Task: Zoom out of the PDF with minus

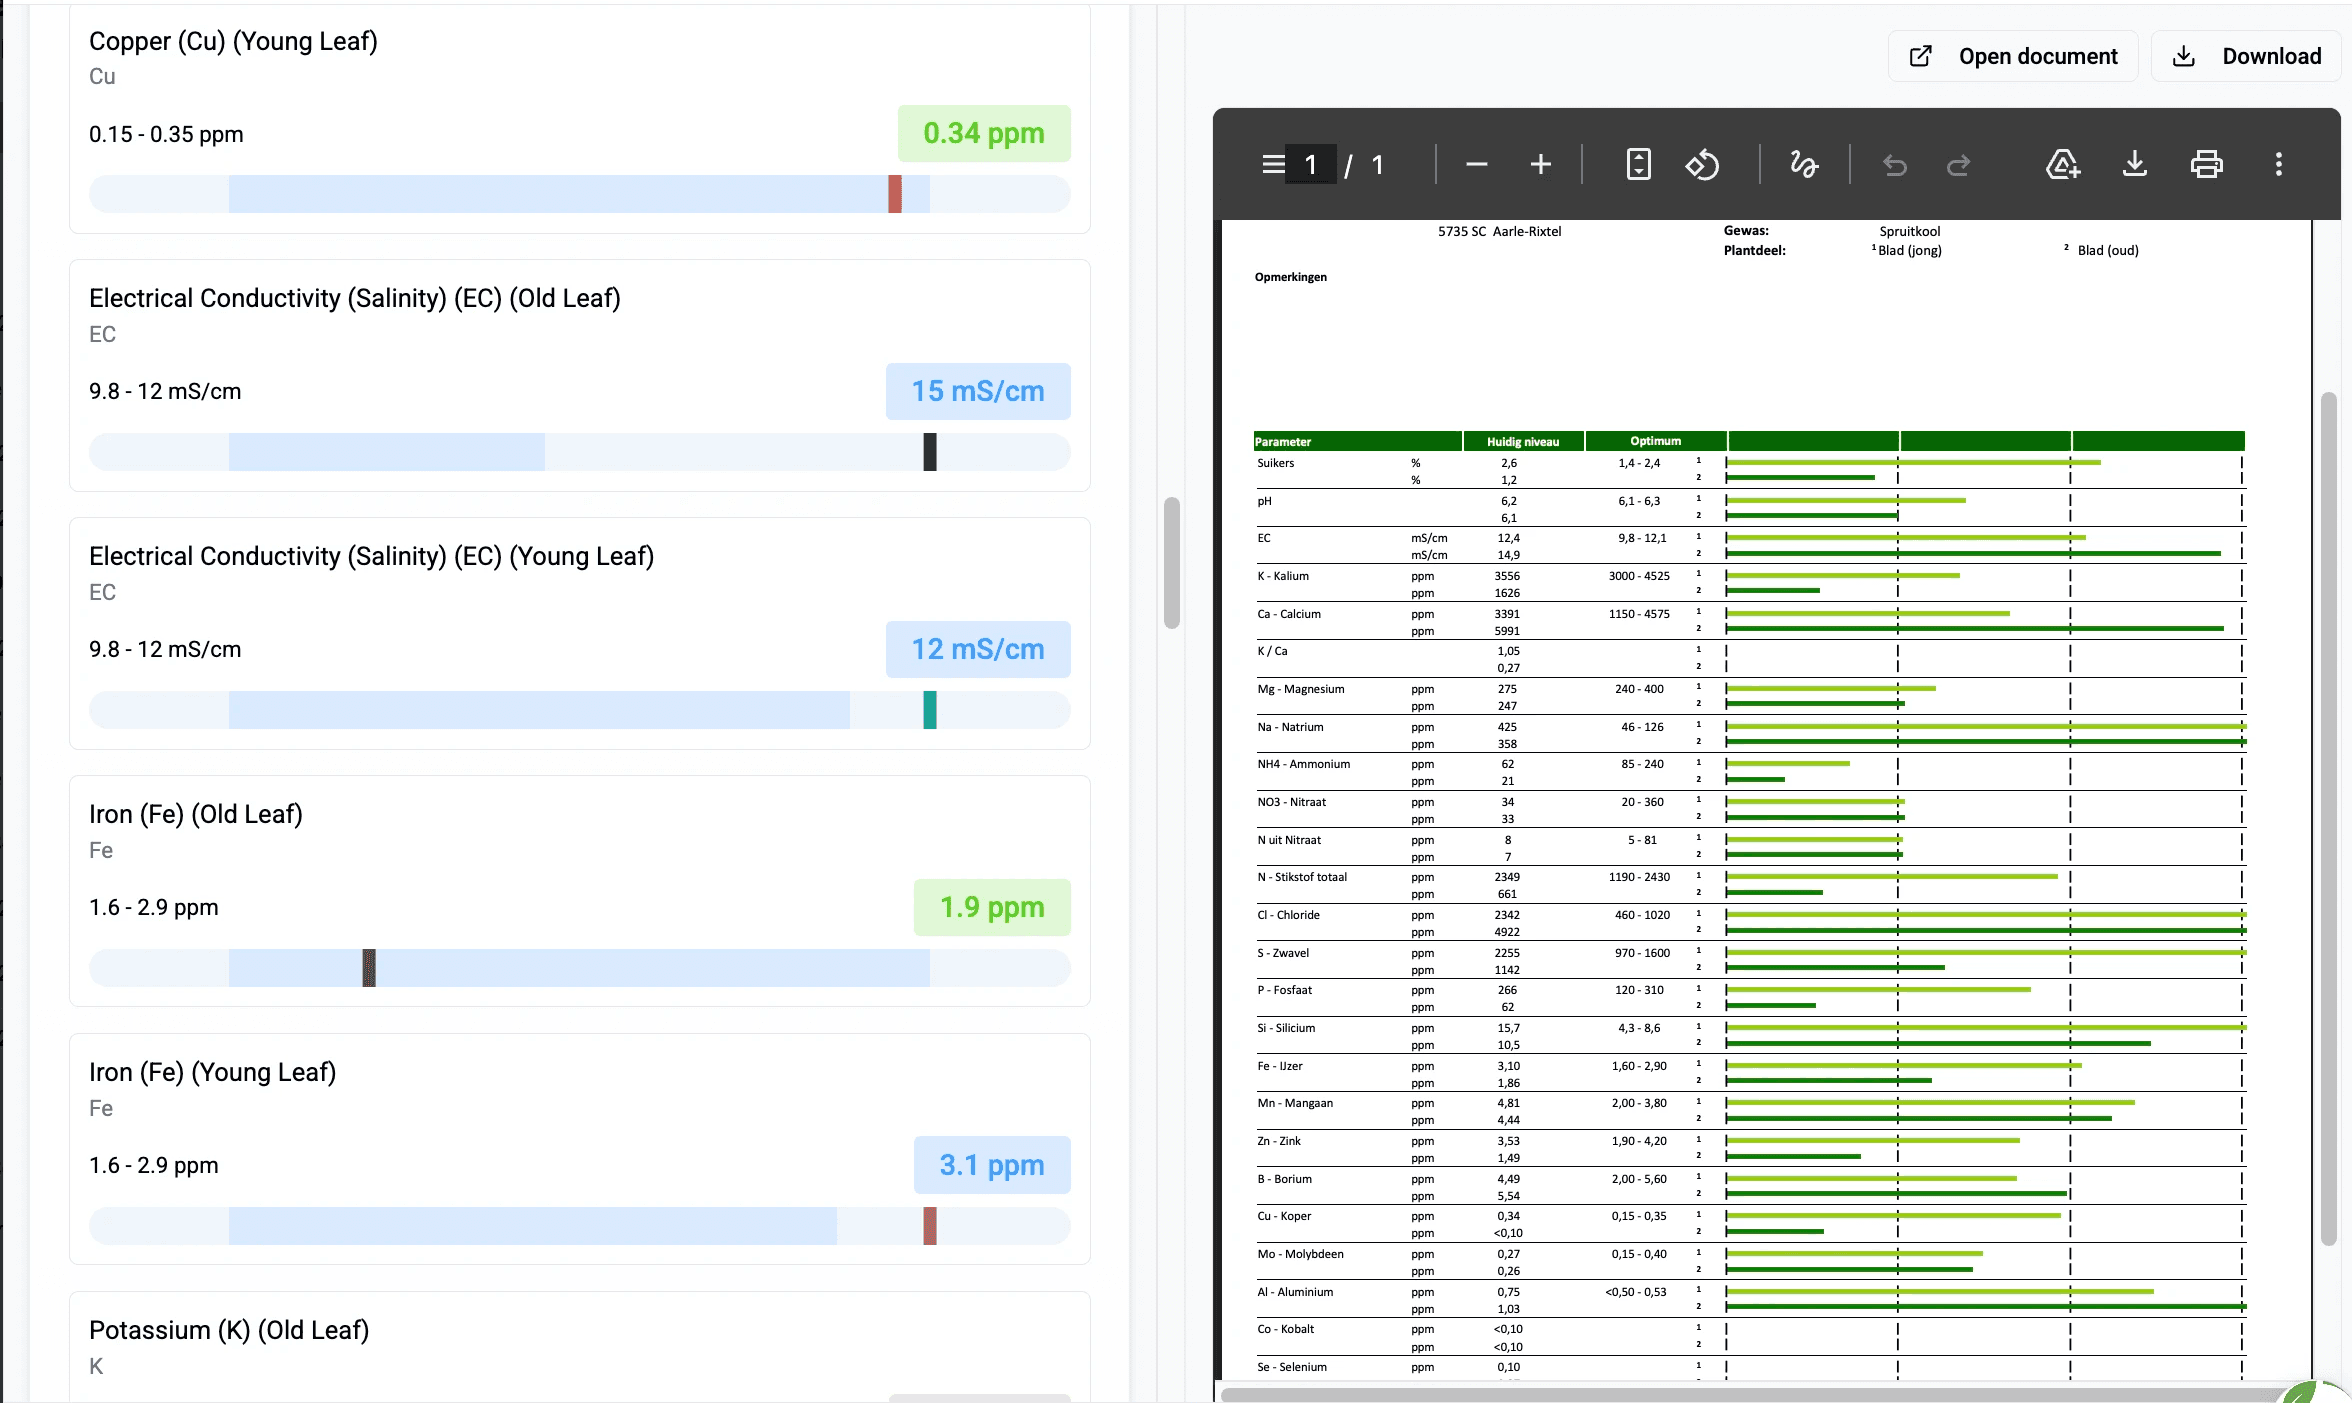Action: tap(1477, 164)
